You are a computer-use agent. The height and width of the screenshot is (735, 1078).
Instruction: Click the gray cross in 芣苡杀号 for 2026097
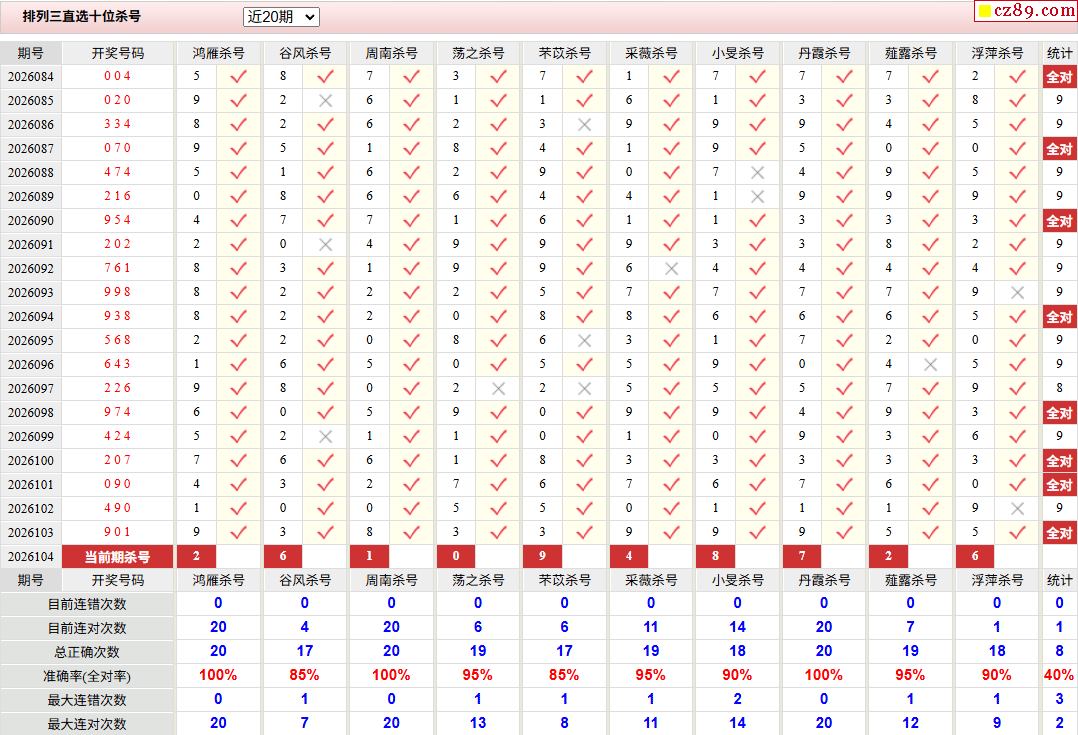[584, 388]
